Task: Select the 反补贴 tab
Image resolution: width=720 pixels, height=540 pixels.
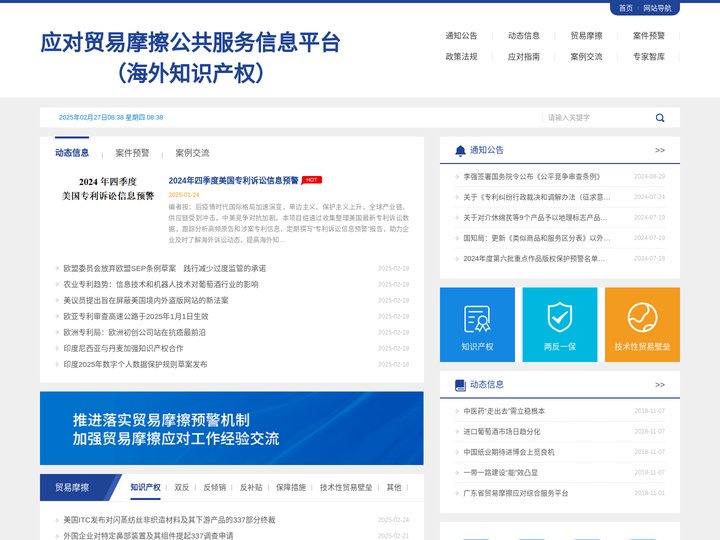Action: [x=251, y=488]
